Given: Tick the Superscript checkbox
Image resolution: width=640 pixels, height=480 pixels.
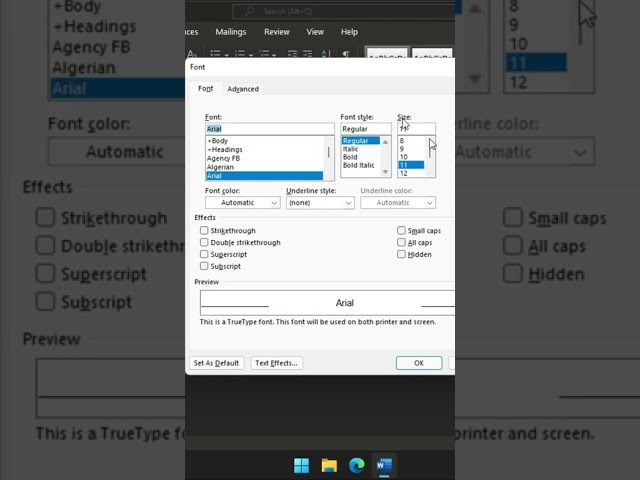Looking at the screenshot, I should coord(204,254).
